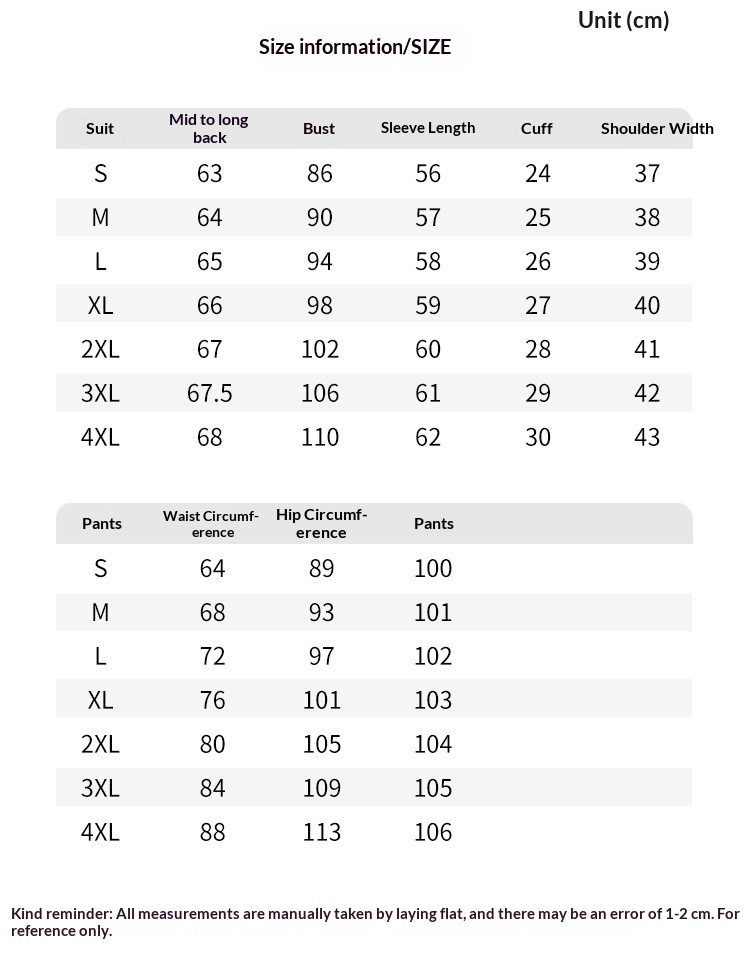Click the Bust column header
This screenshot has height=979, width=750.
pyautogui.click(x=319, y=129)
